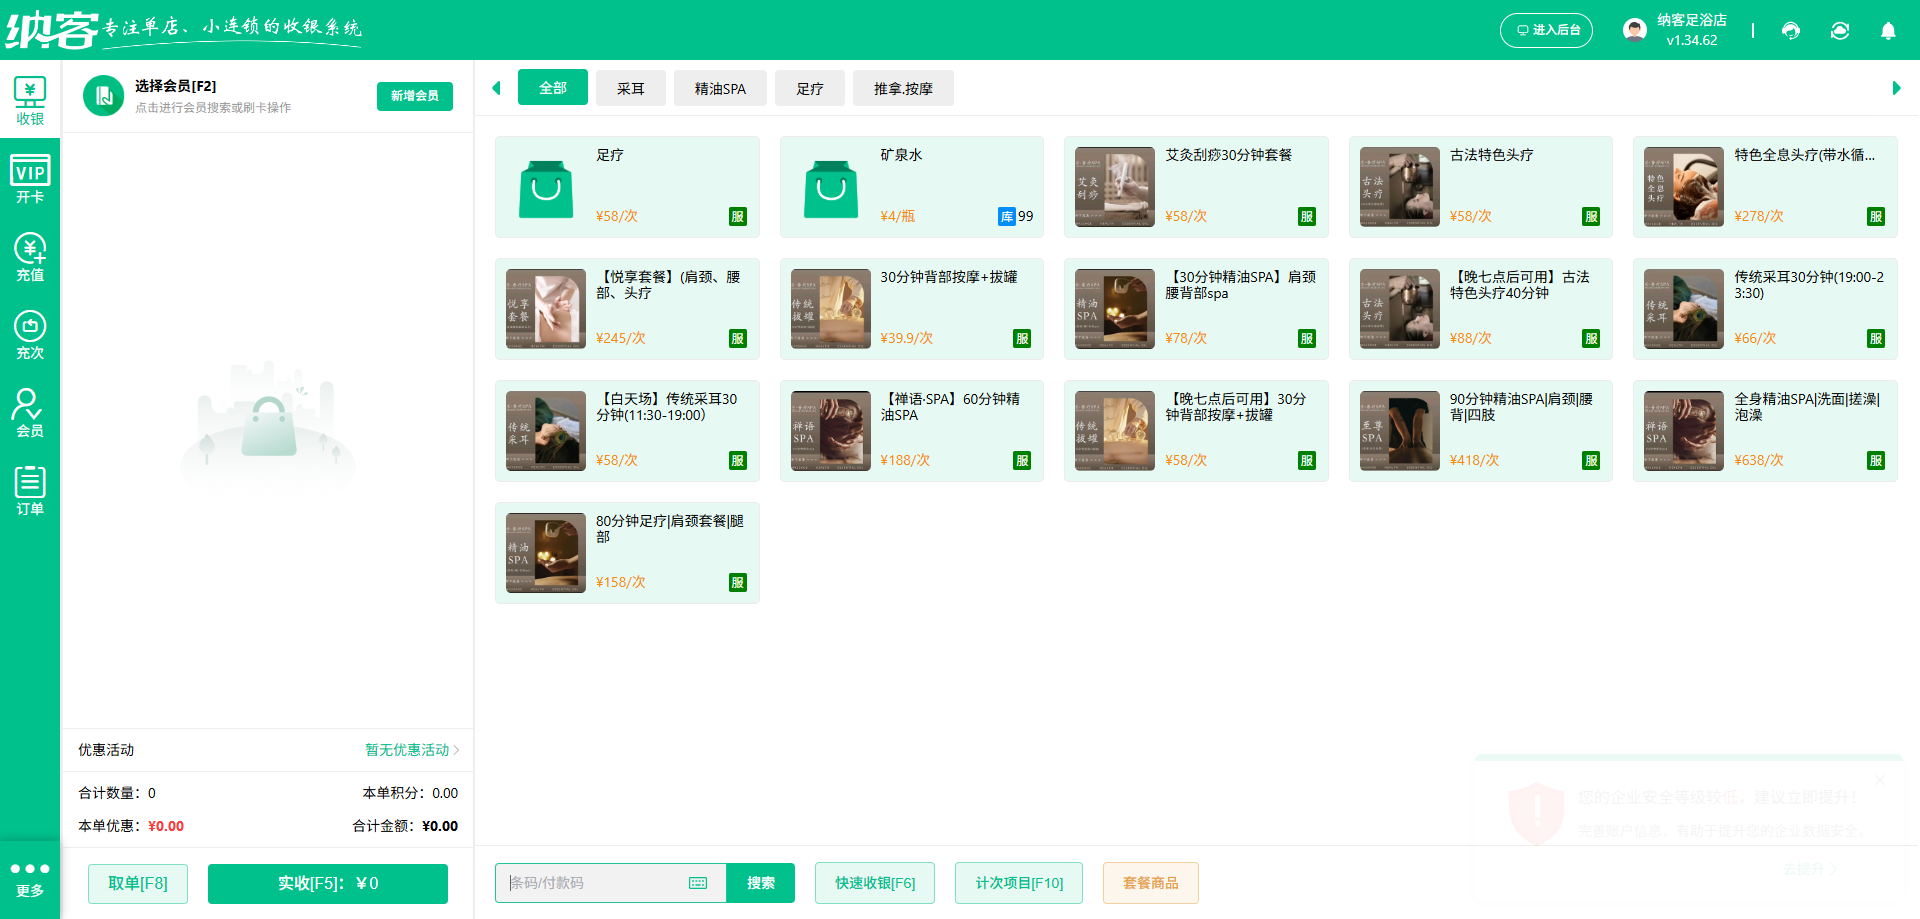Screen dimensions: 1920x919
Task: Open the 收银 cashier sidebar icon
Action: 30,101
